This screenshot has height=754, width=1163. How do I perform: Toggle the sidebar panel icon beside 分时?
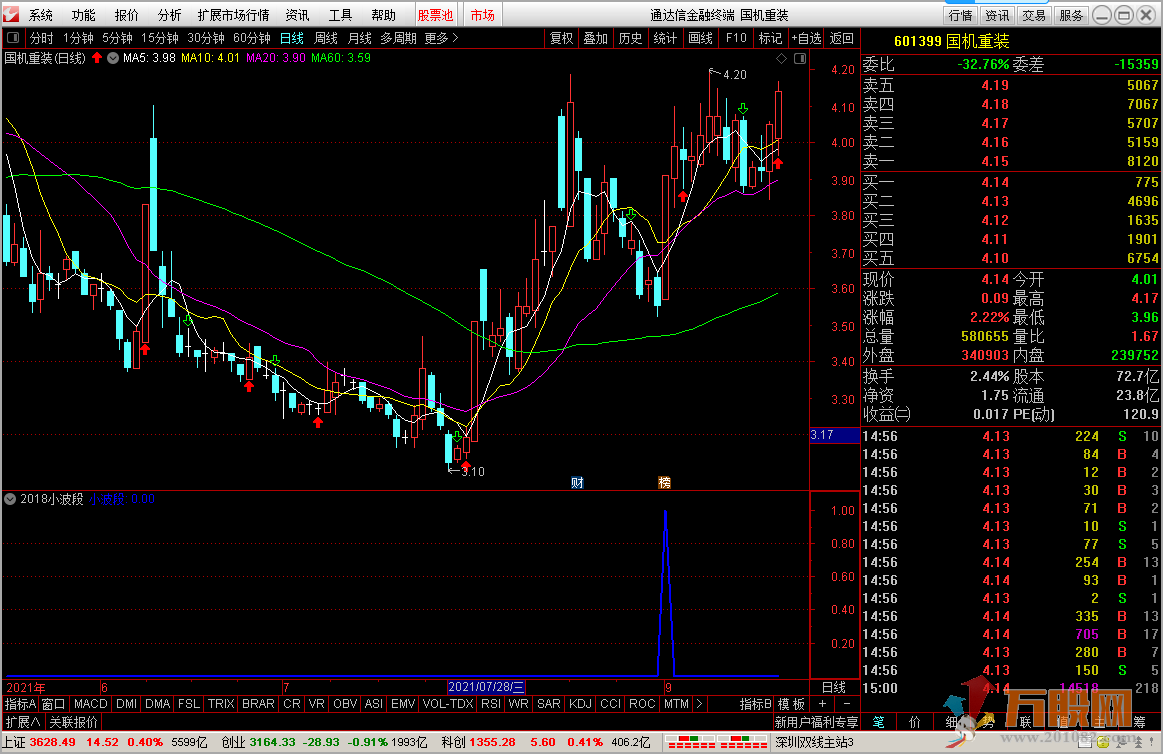tap(13, 38)
